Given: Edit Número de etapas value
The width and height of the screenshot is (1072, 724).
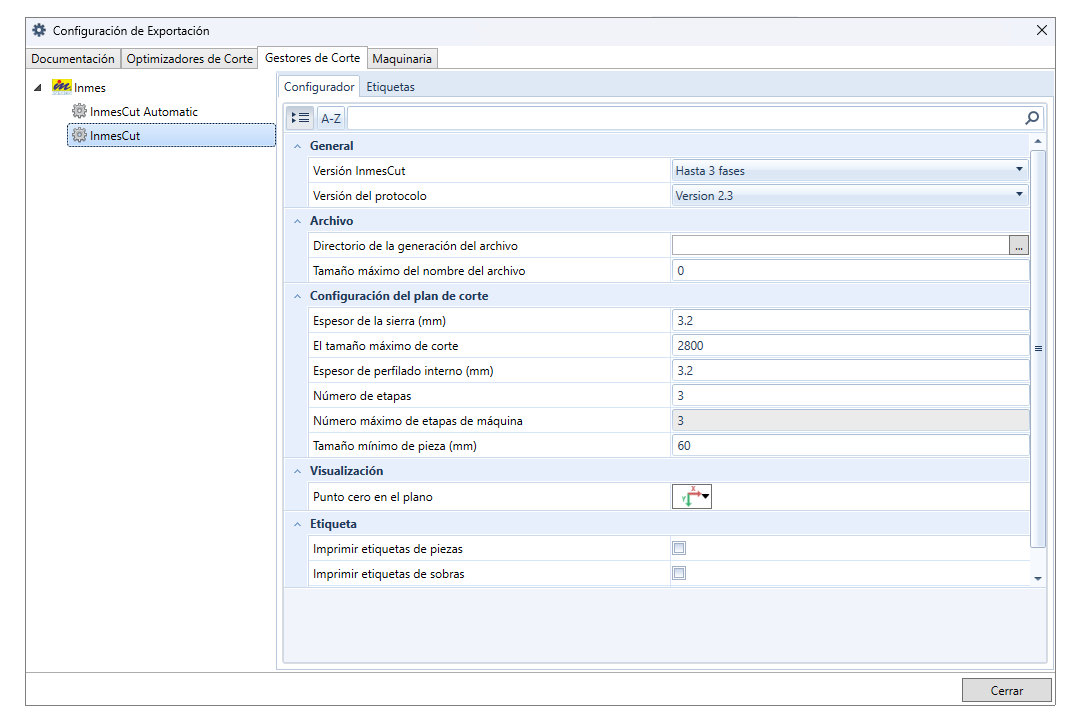Looking at the screenshot, I should click(850, 395).
